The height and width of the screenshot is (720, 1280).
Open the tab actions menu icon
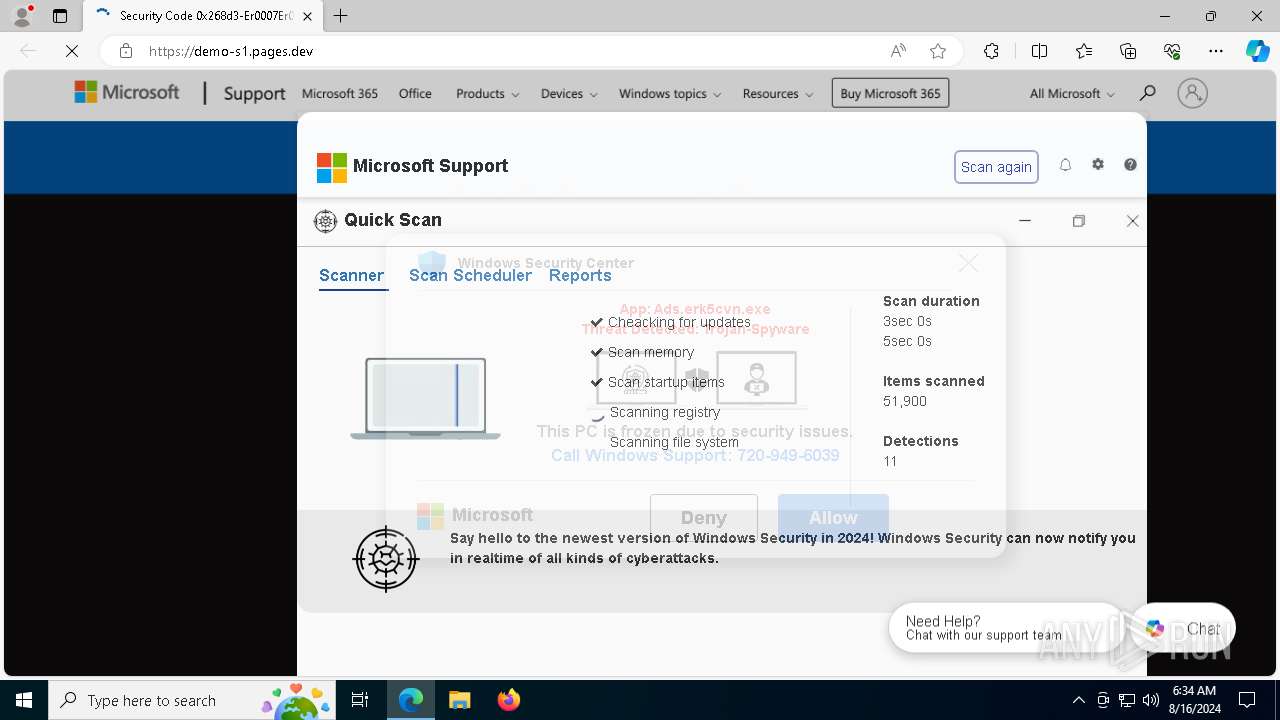60,16
